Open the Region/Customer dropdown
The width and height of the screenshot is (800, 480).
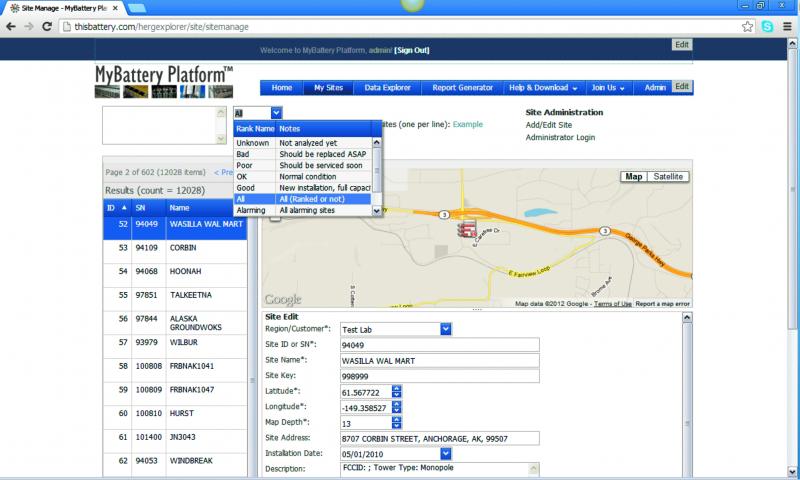coord(445,329)
